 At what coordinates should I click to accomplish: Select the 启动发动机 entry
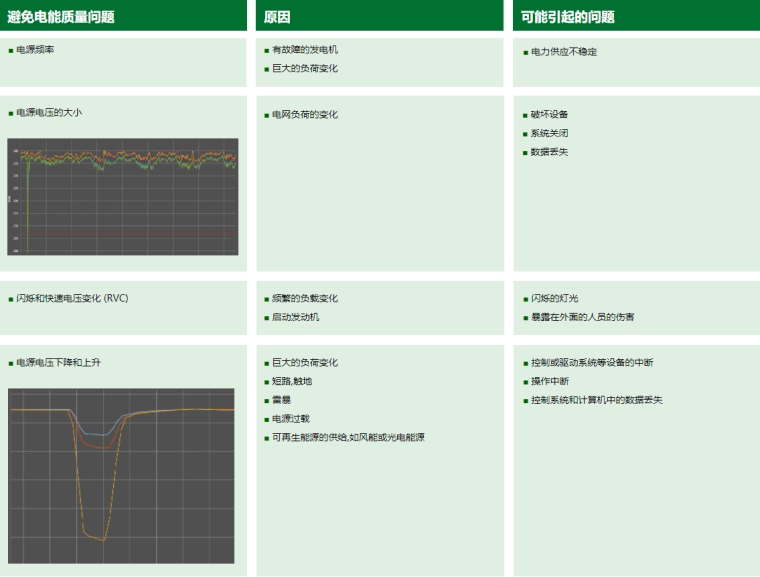click(x=296, y=317)
